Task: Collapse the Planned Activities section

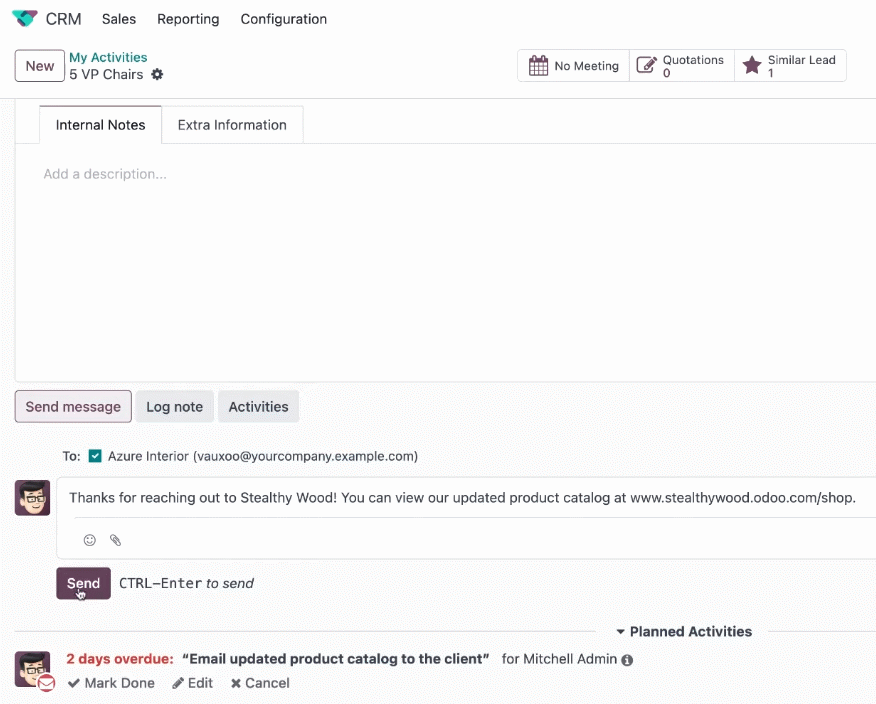Action: (684, 631)
